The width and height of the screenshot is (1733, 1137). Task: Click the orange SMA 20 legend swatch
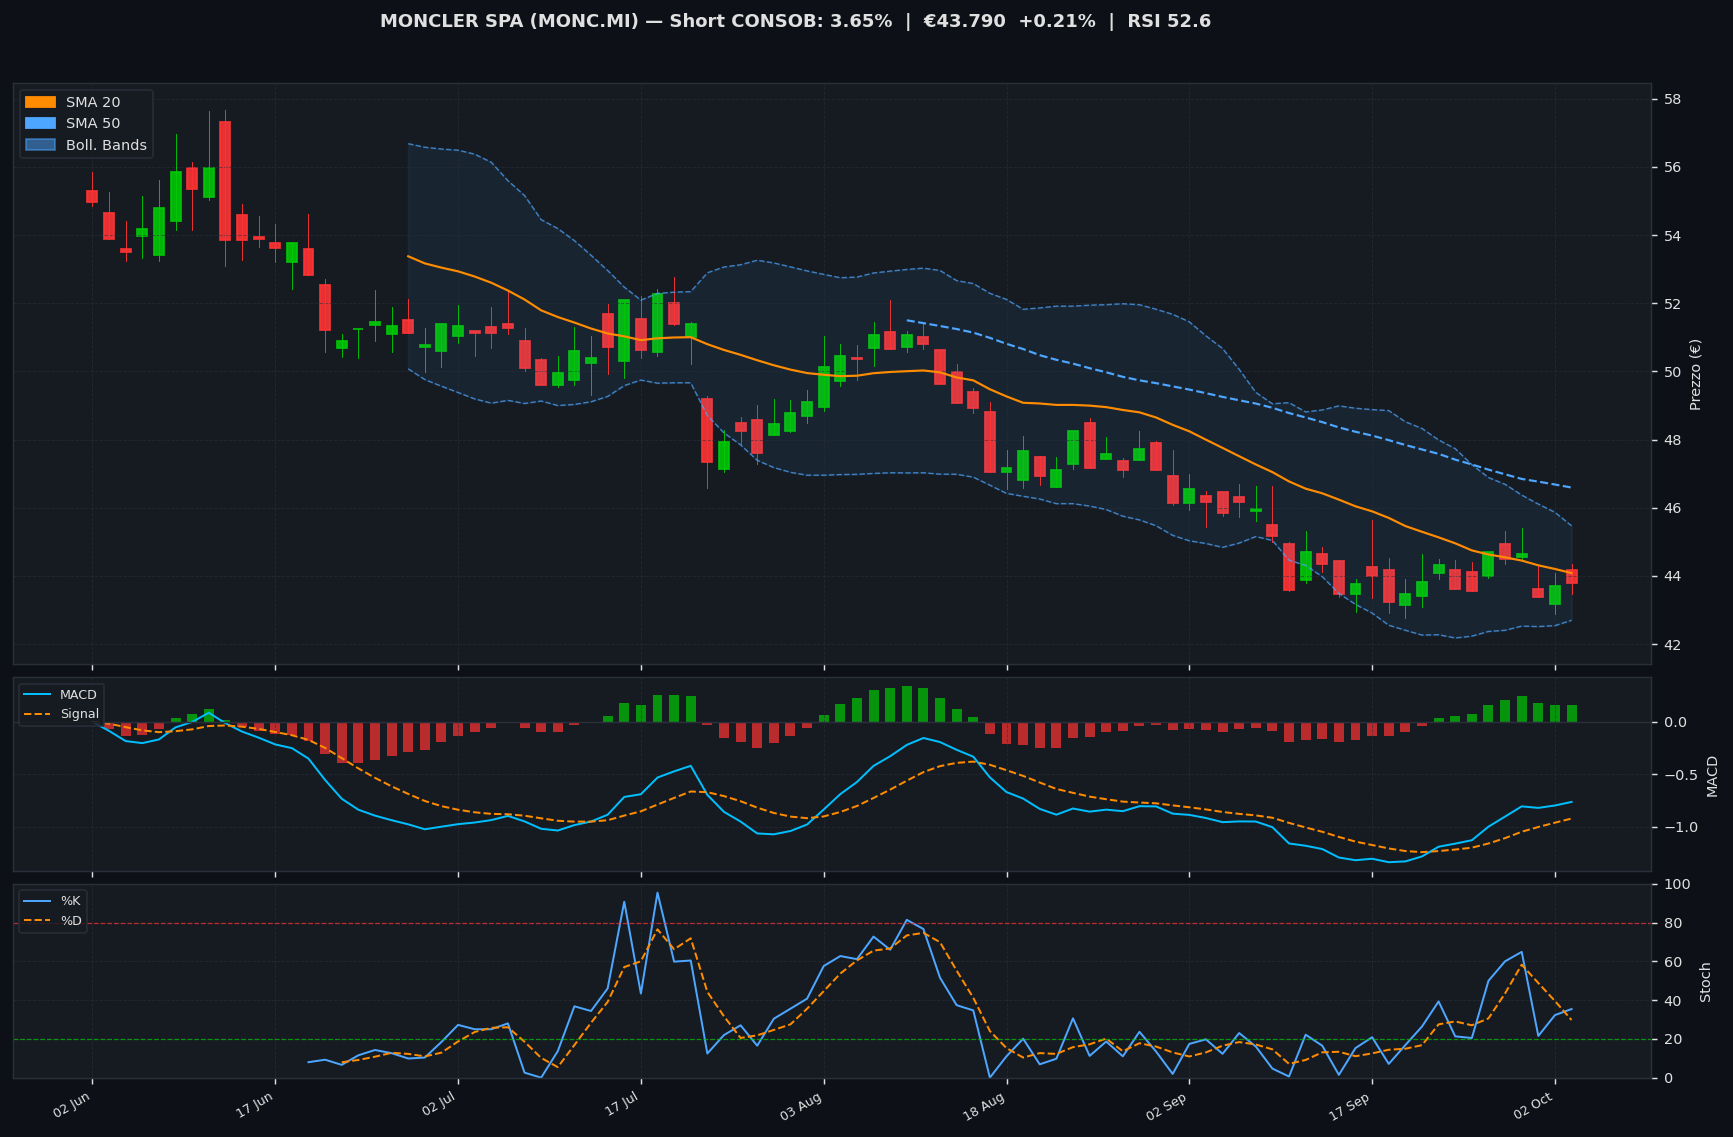coord(40,102)
